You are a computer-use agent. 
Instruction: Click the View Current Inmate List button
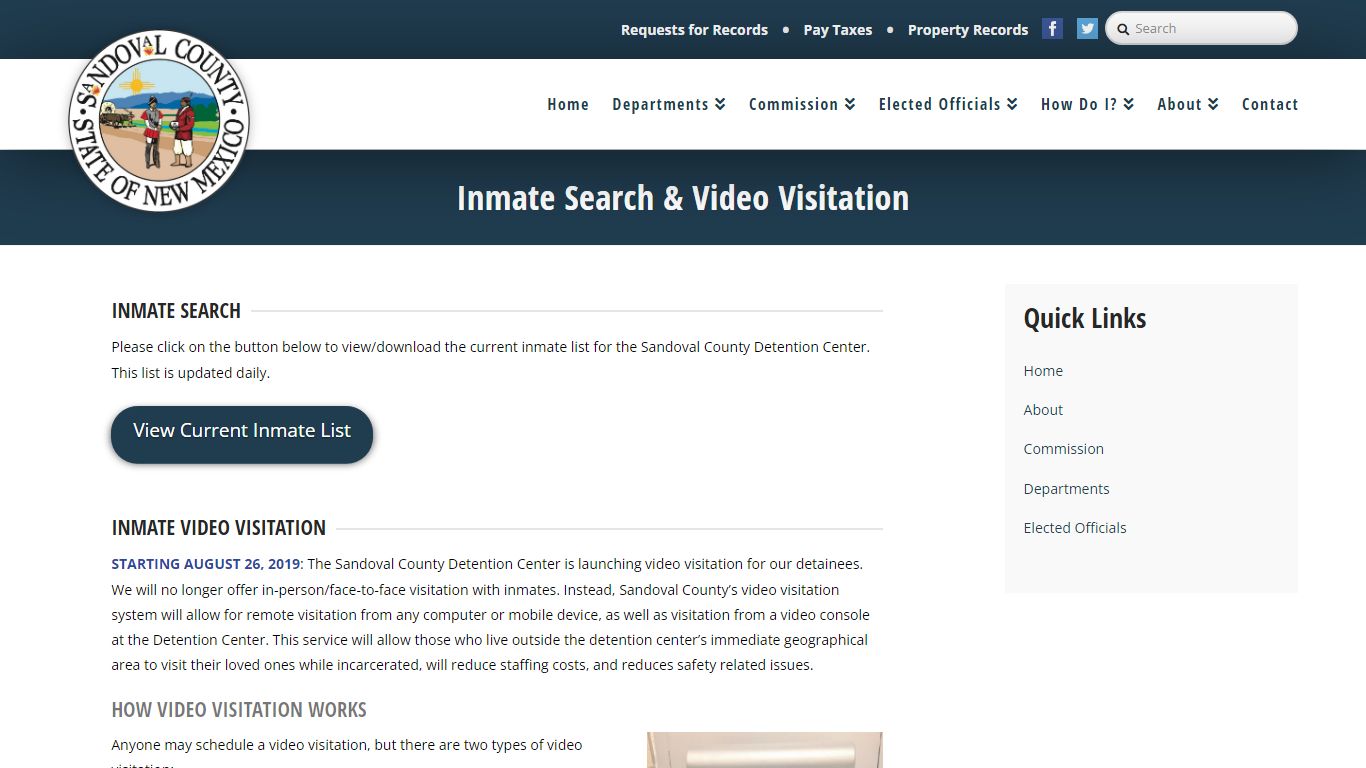point(242,434)
